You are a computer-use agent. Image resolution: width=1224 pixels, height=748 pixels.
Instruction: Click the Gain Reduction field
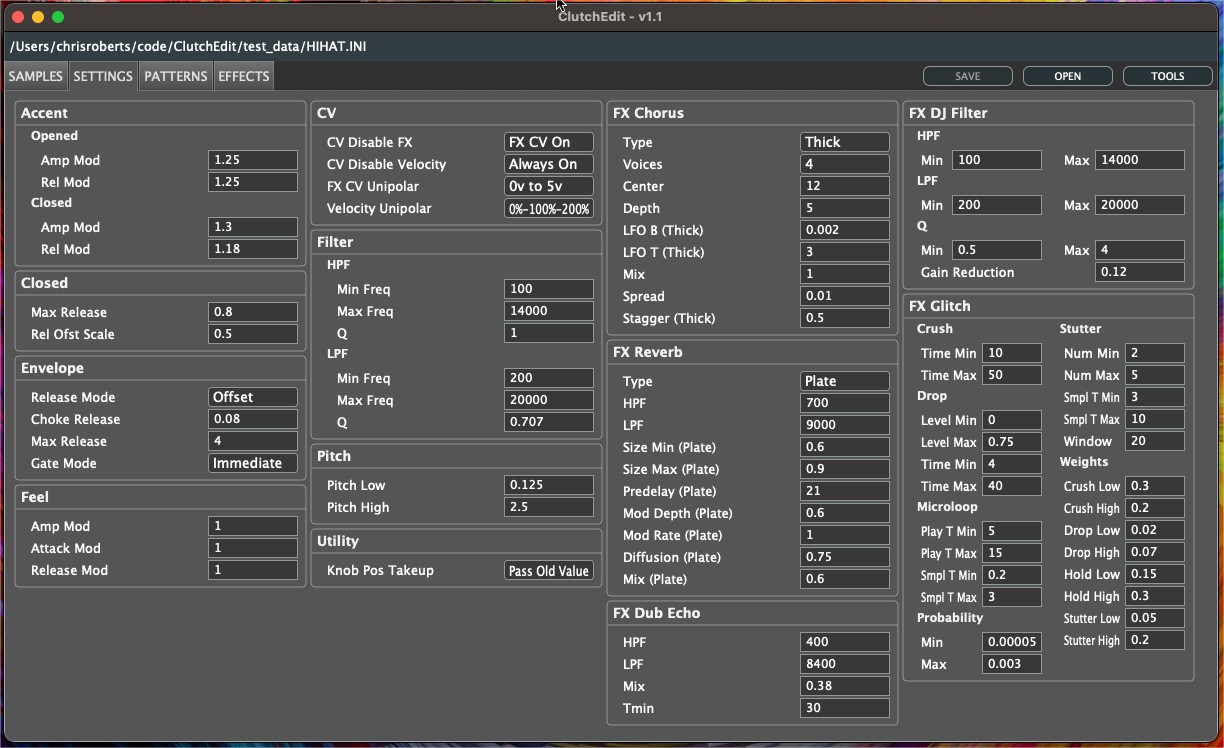pyautogui.click(x=1140, y=272)
